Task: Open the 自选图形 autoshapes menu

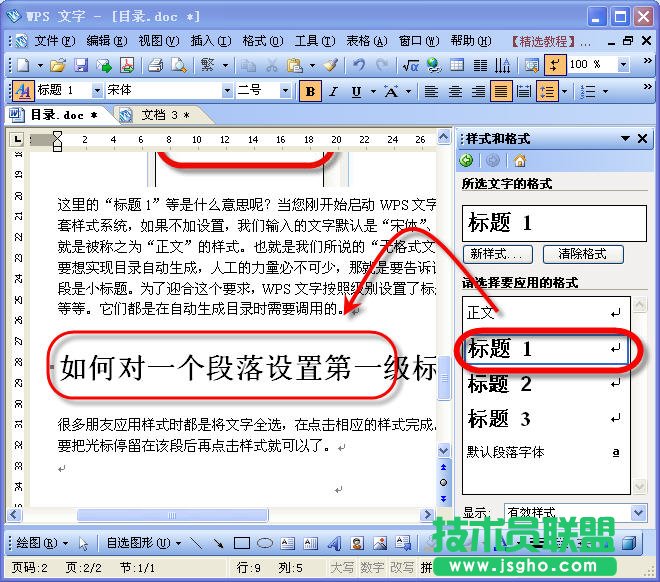Action: point(144,543)
